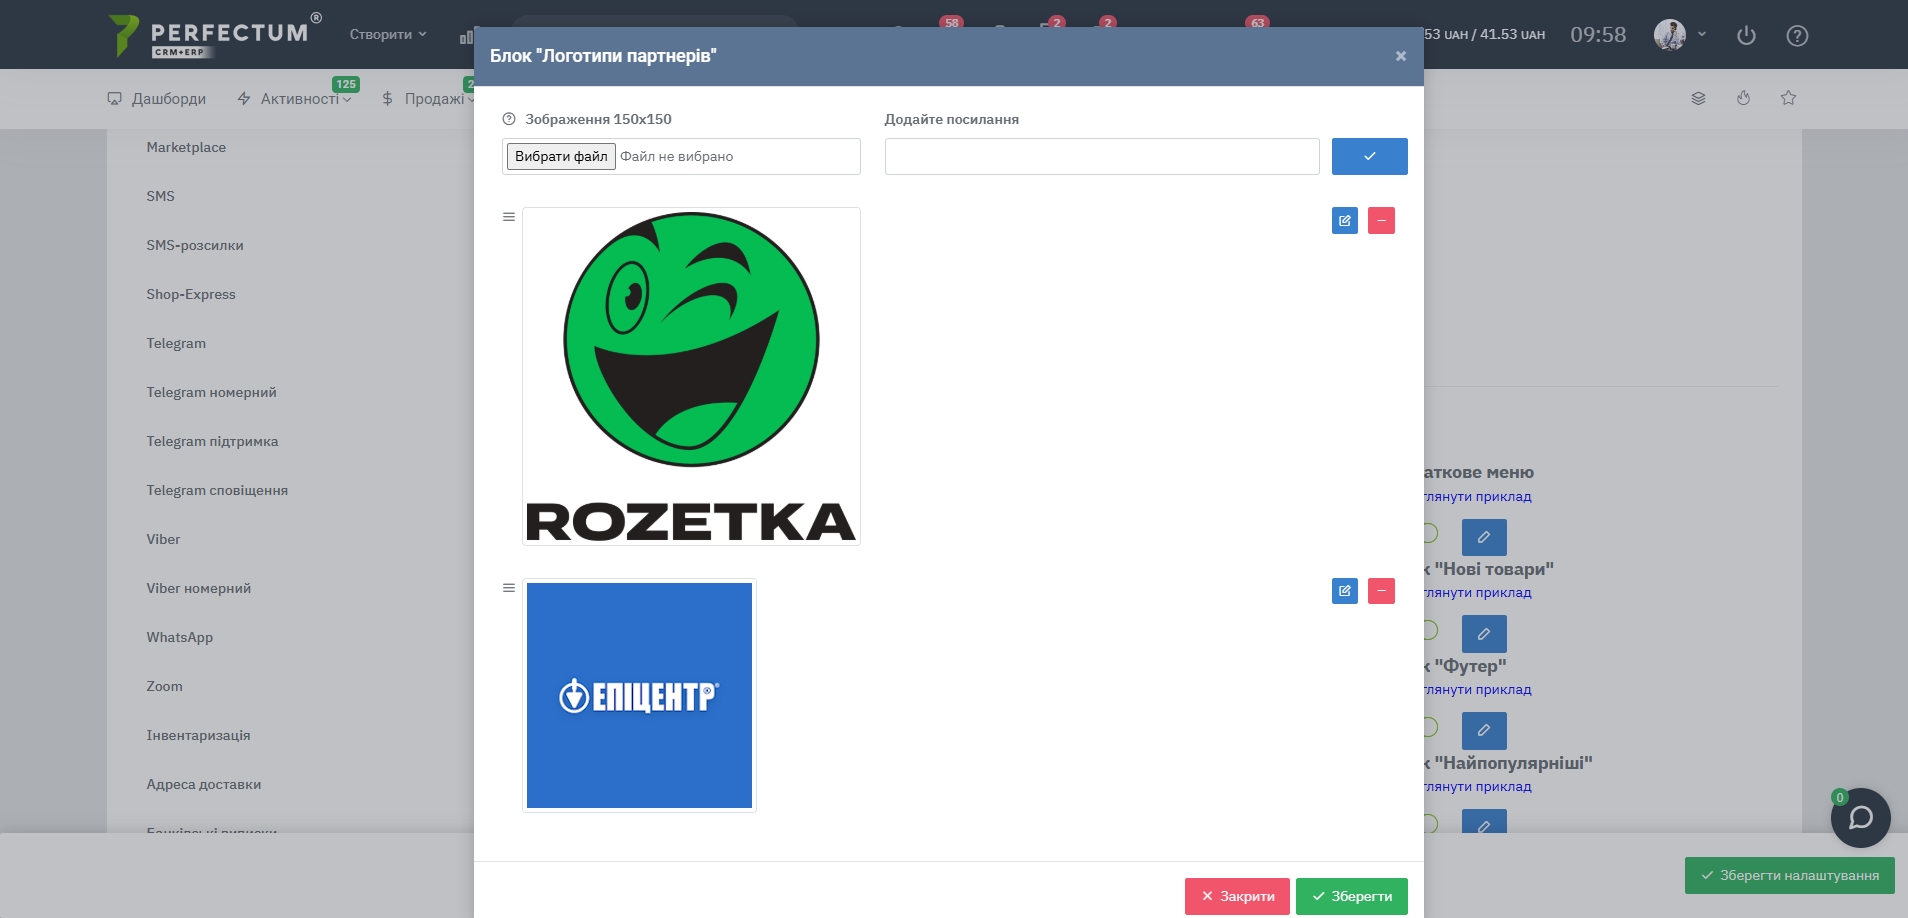View example link under 'Нові товари'
Image resolution: width=1908 pixels, height=918 pixels.
1478,593
